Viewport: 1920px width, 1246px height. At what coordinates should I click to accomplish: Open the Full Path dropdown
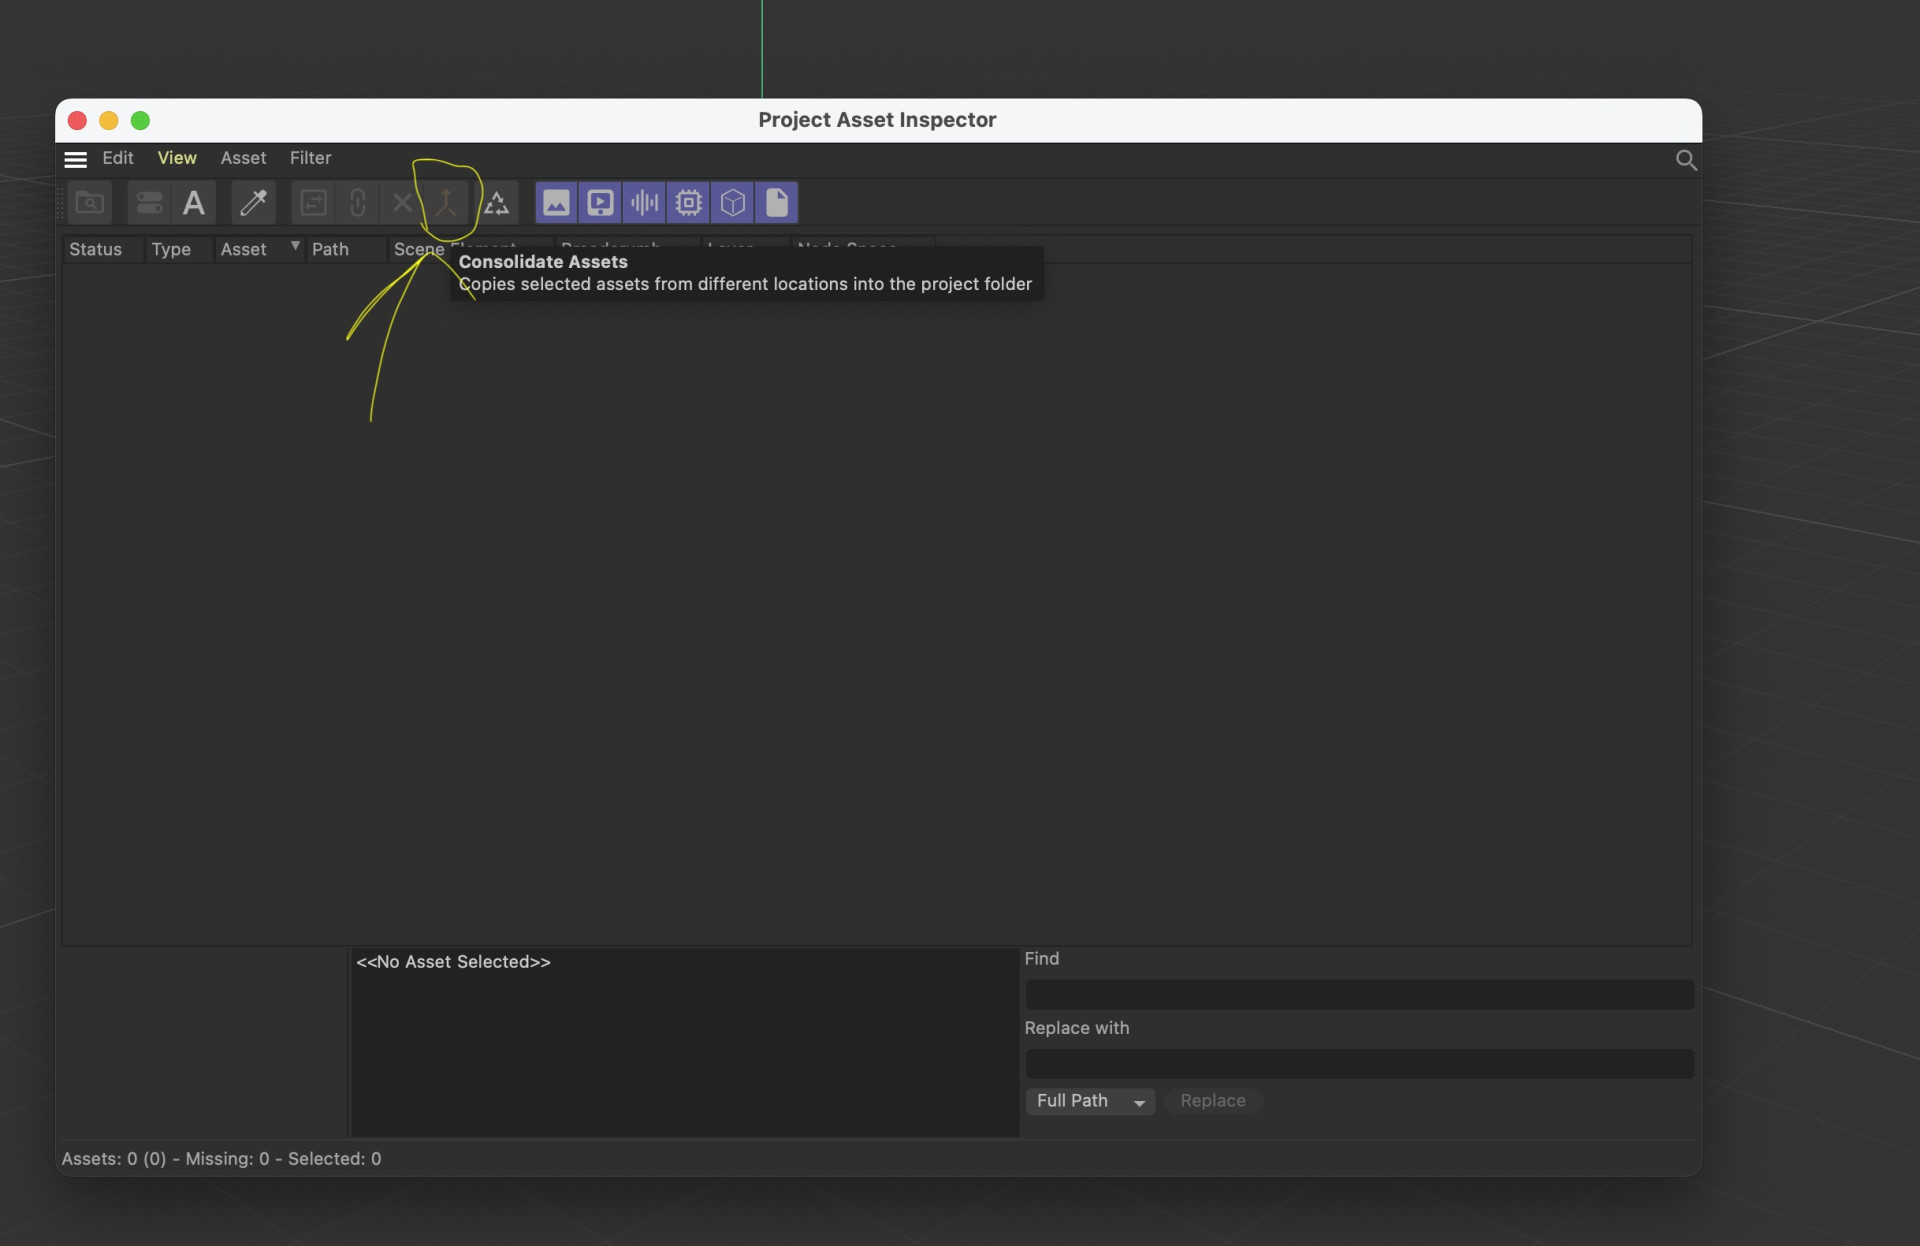1089,1101
